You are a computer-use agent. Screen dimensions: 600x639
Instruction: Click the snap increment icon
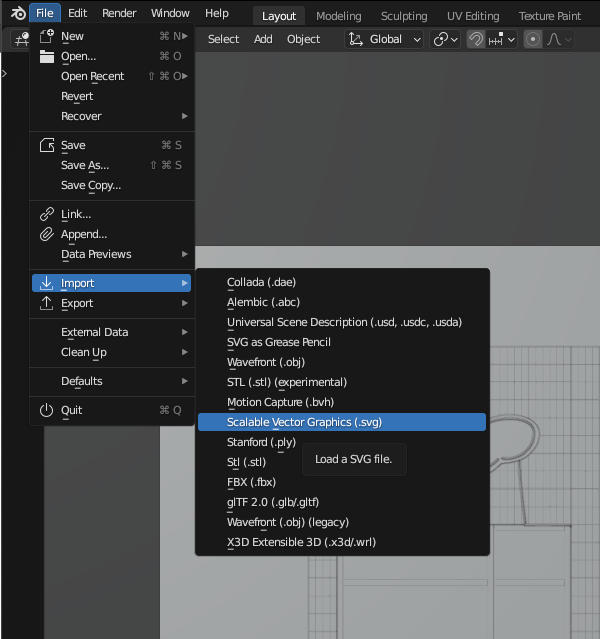pyautogui.click(x=496, y=39)
